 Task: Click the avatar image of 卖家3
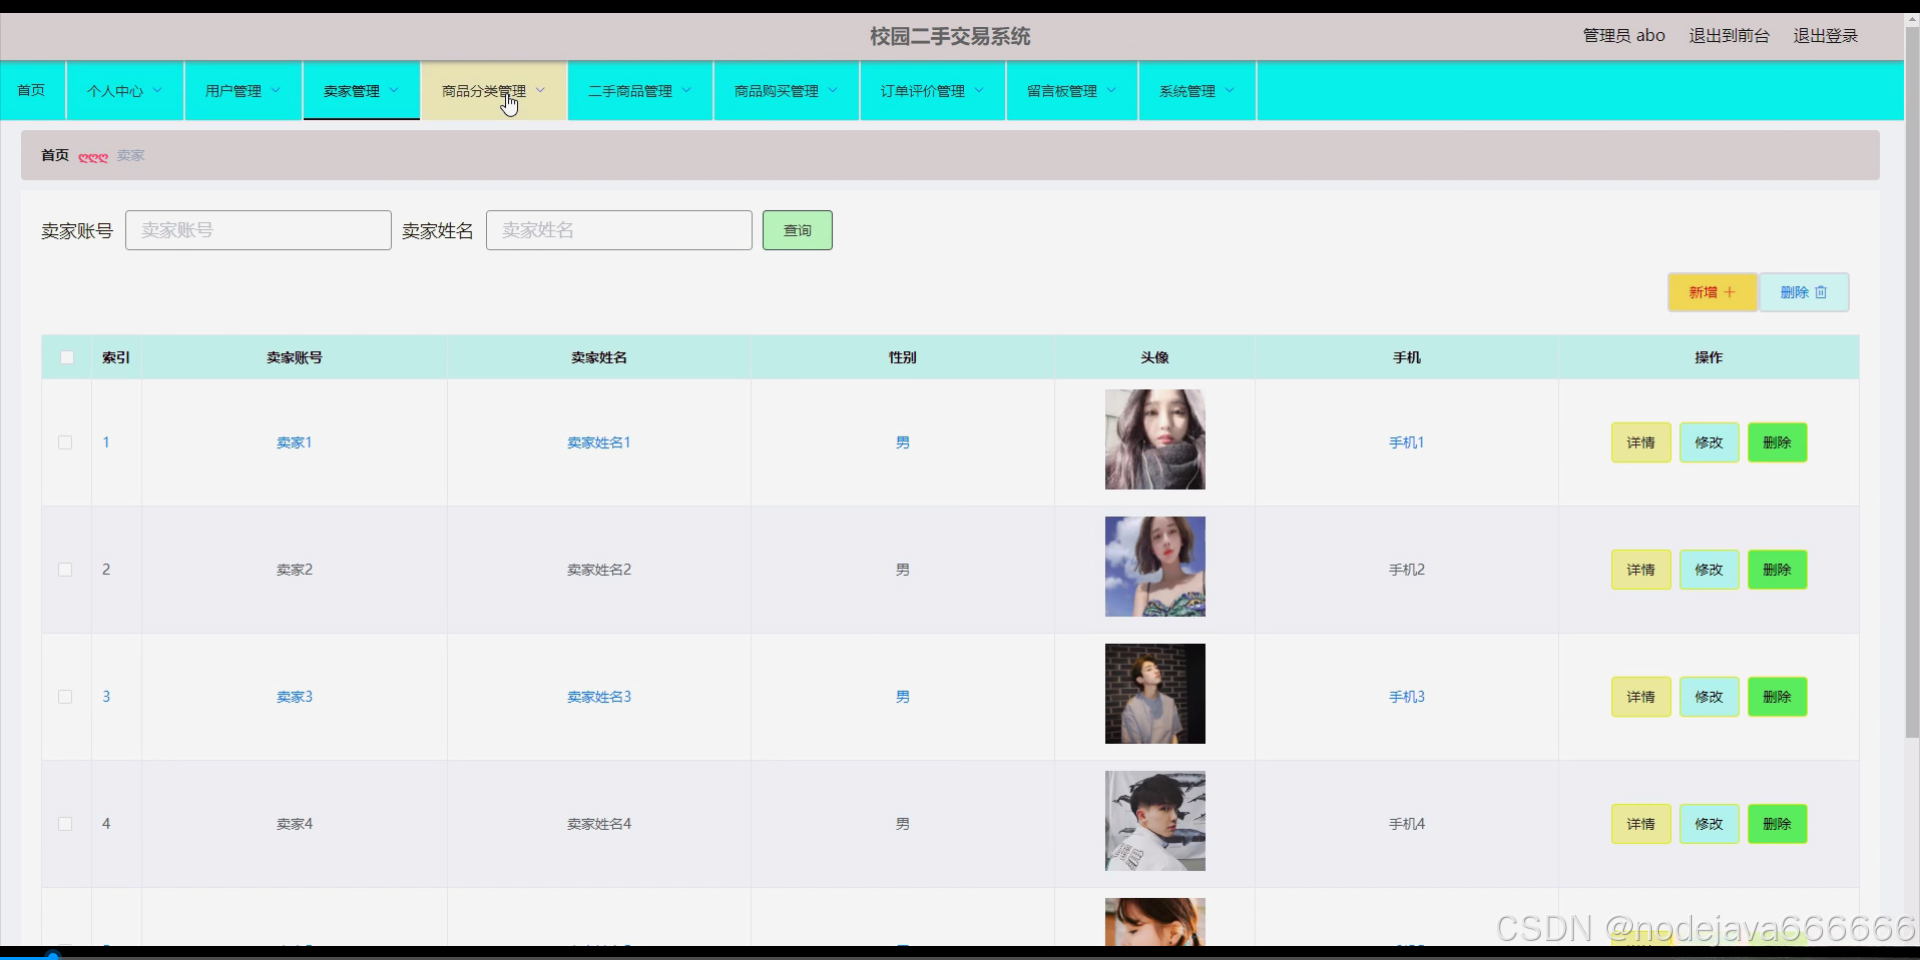1155,693
